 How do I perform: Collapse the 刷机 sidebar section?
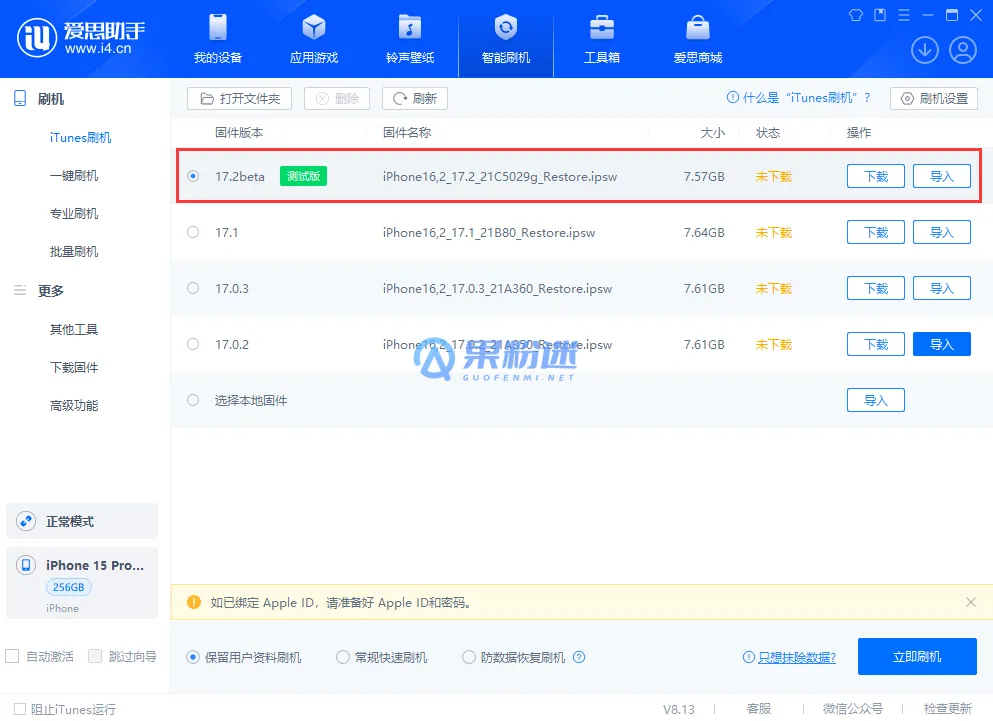tap(50, 99)
